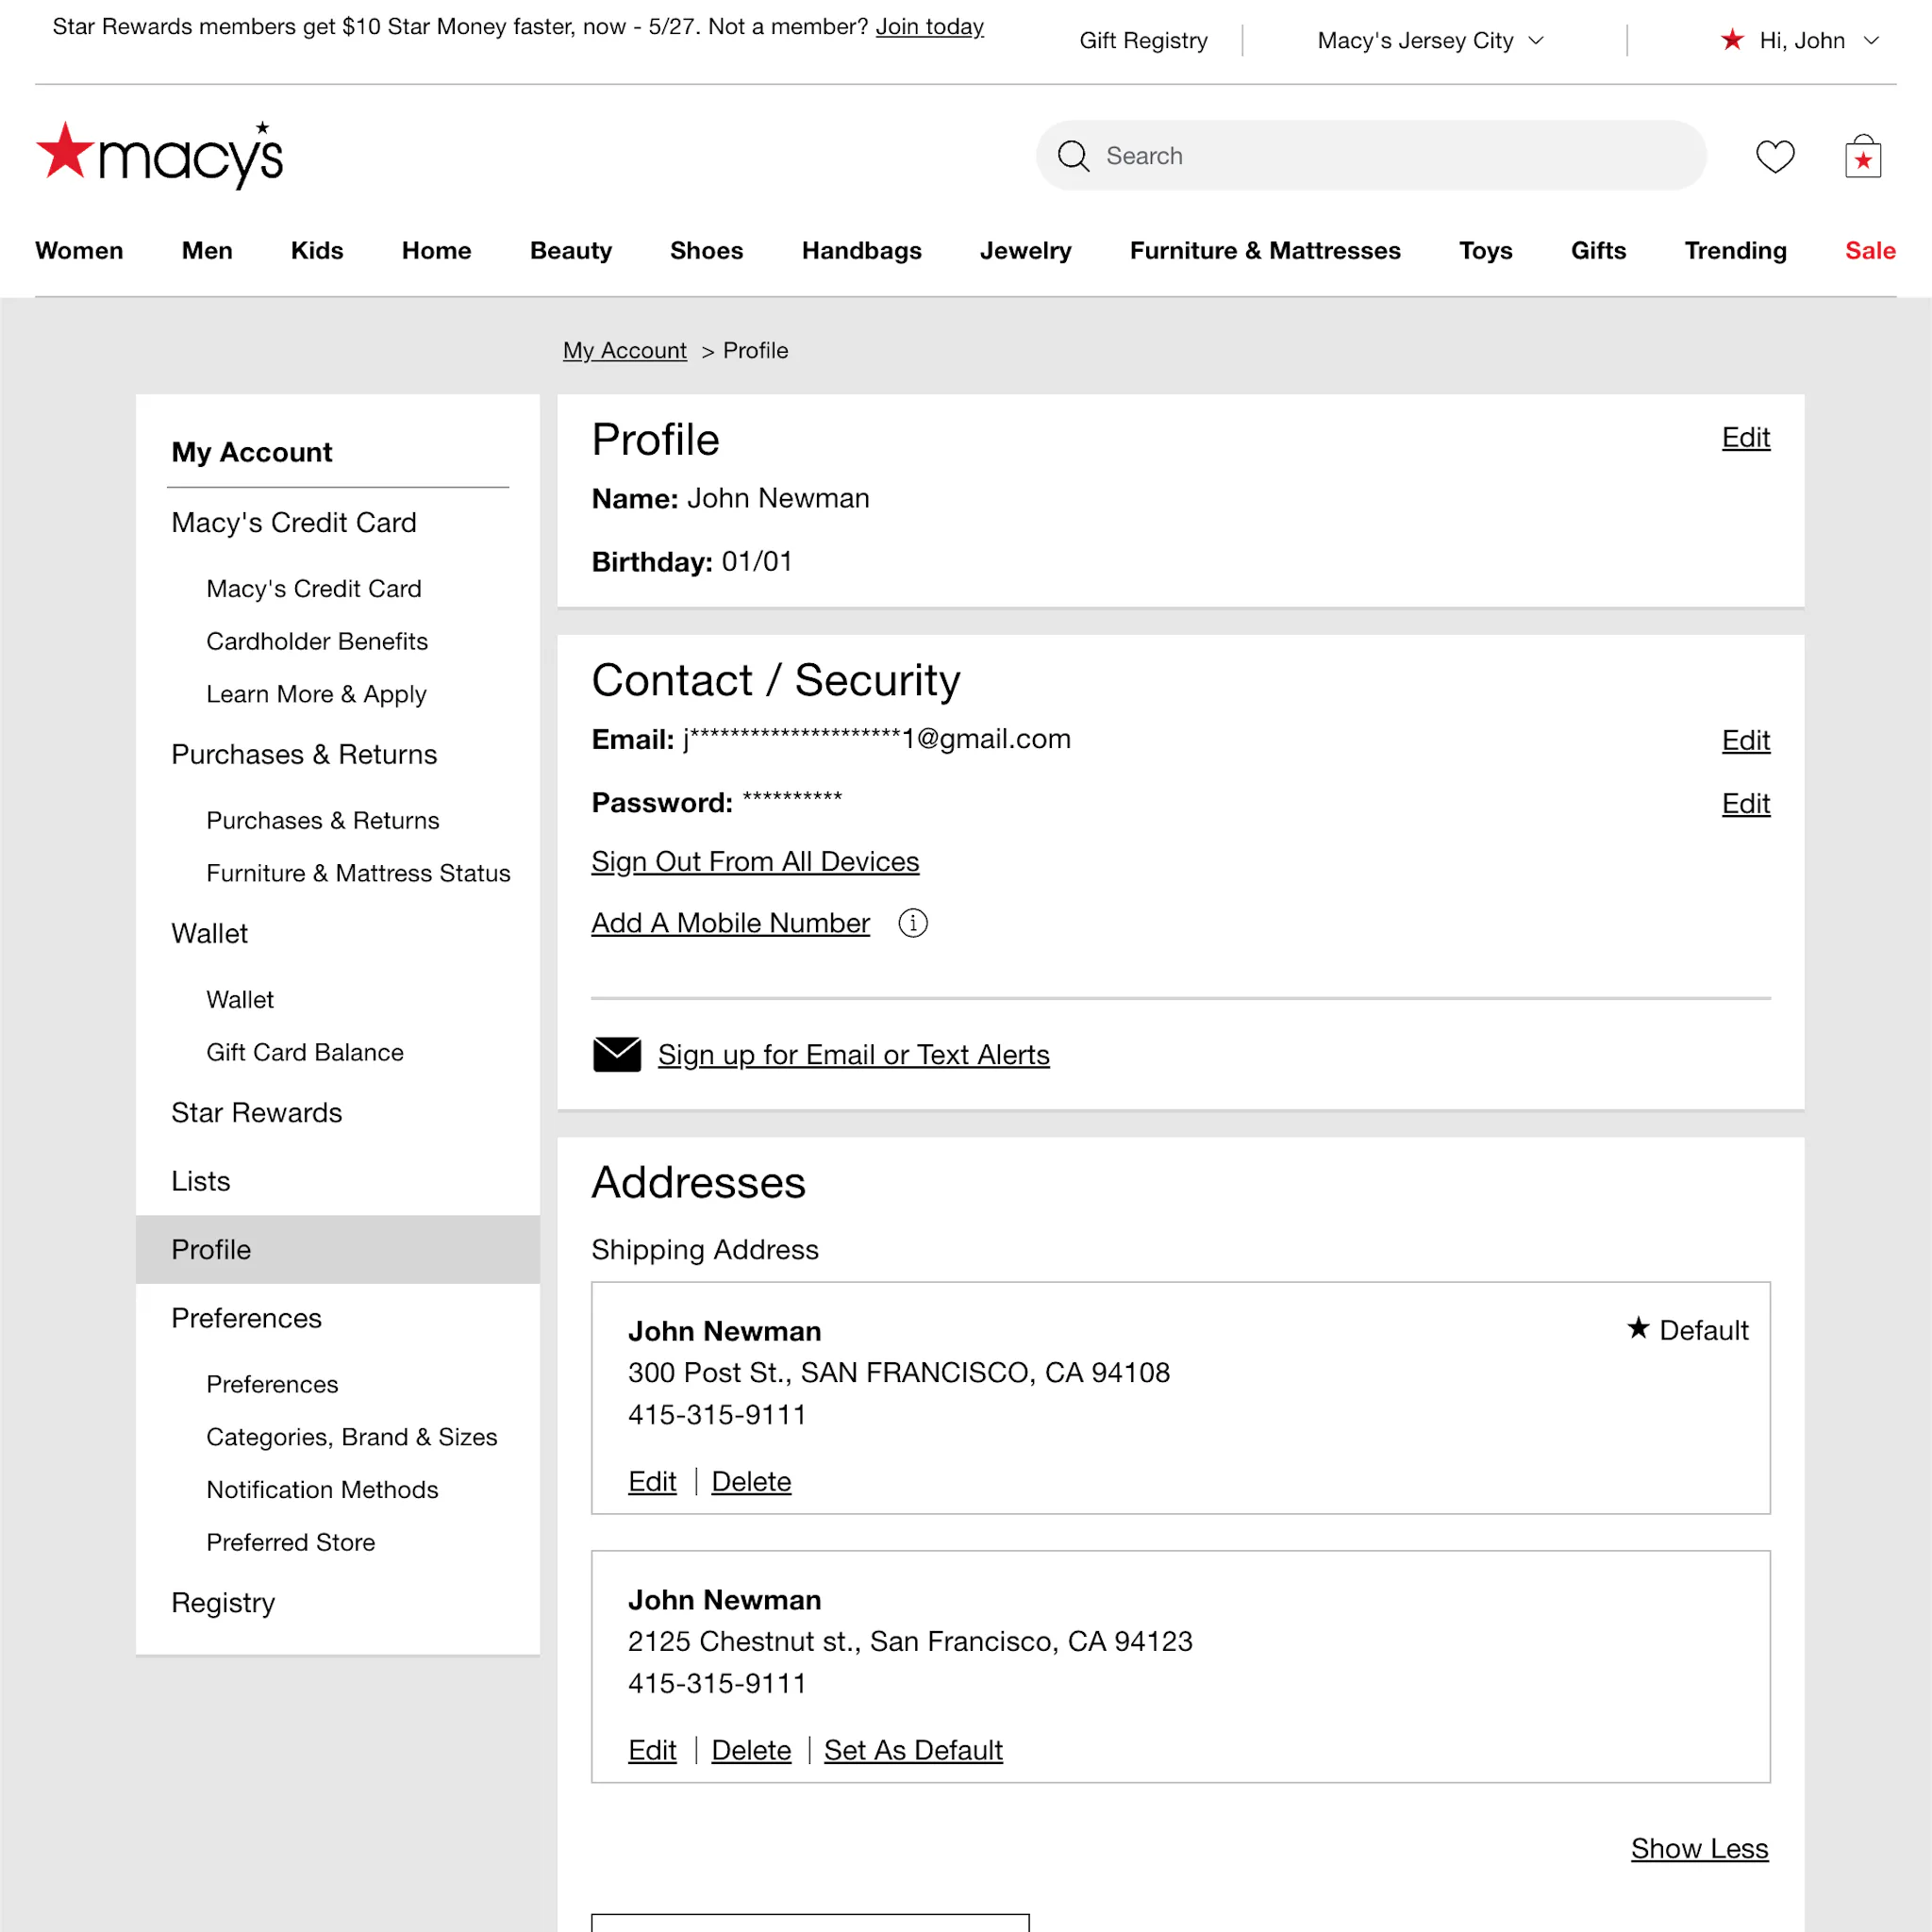Click Show Less under addresses

click(x=1699, y=1848)
